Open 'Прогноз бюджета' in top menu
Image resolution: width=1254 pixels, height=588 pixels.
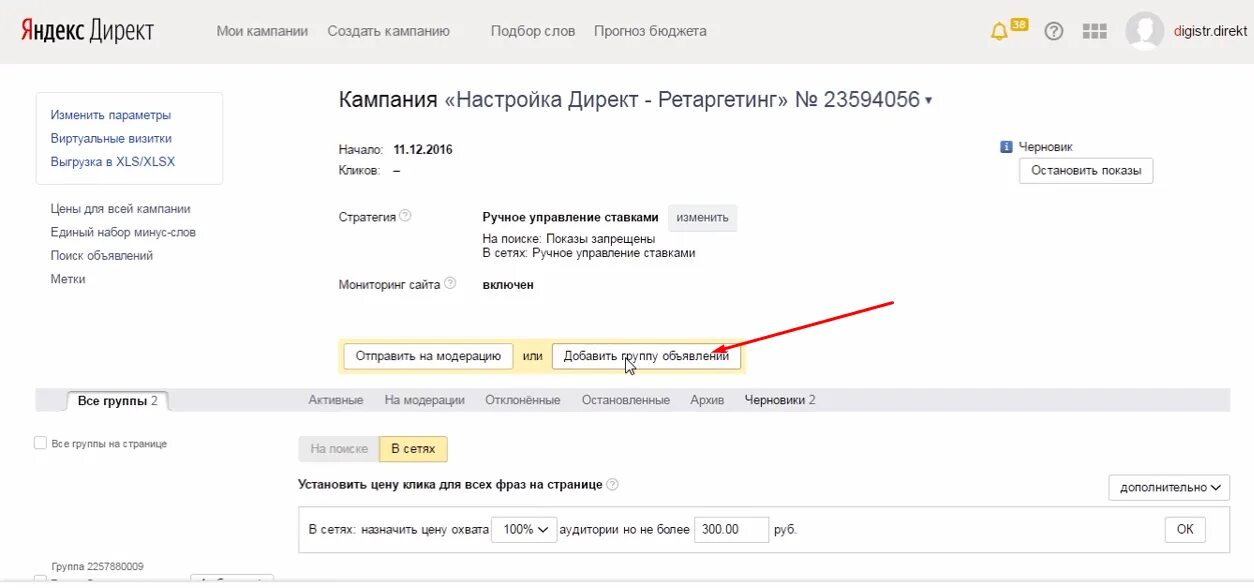(x=650, y=31)
